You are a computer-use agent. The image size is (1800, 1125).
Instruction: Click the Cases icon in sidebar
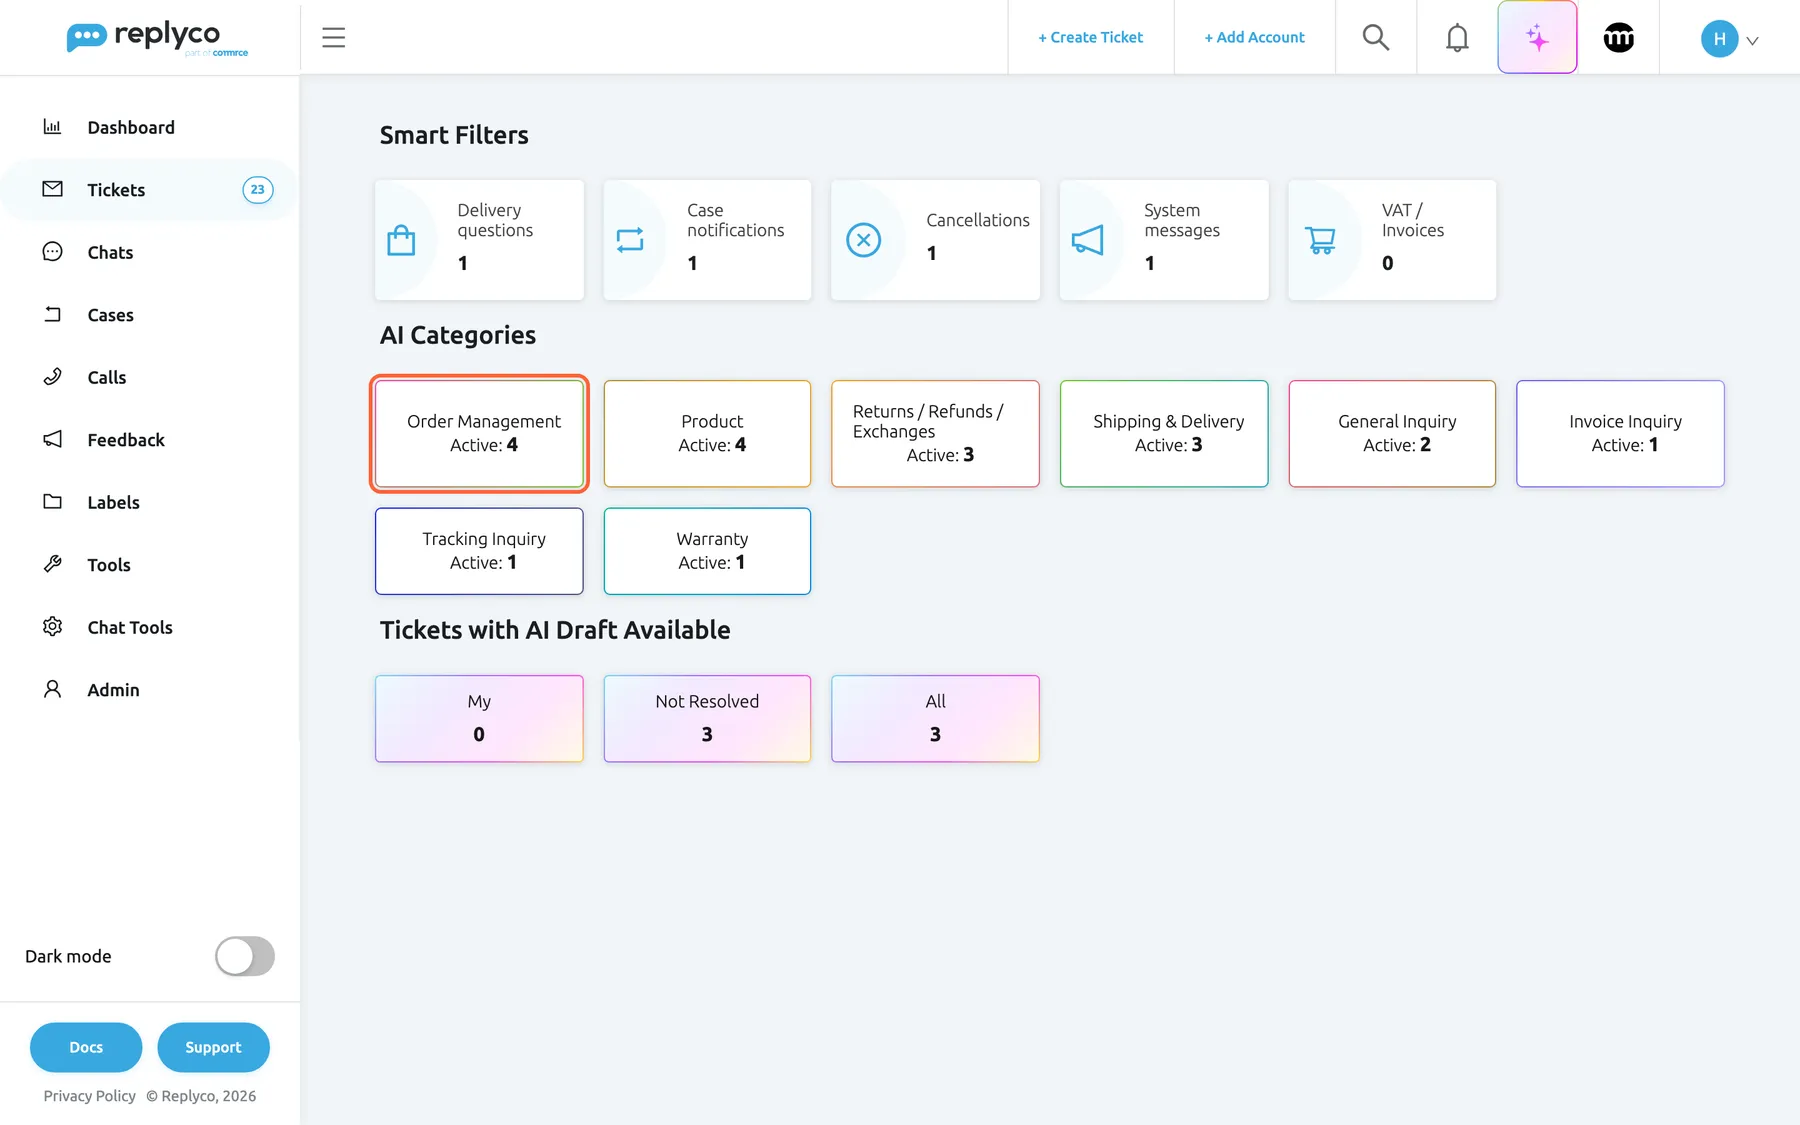pyautogui.click(x=52, y=314)
